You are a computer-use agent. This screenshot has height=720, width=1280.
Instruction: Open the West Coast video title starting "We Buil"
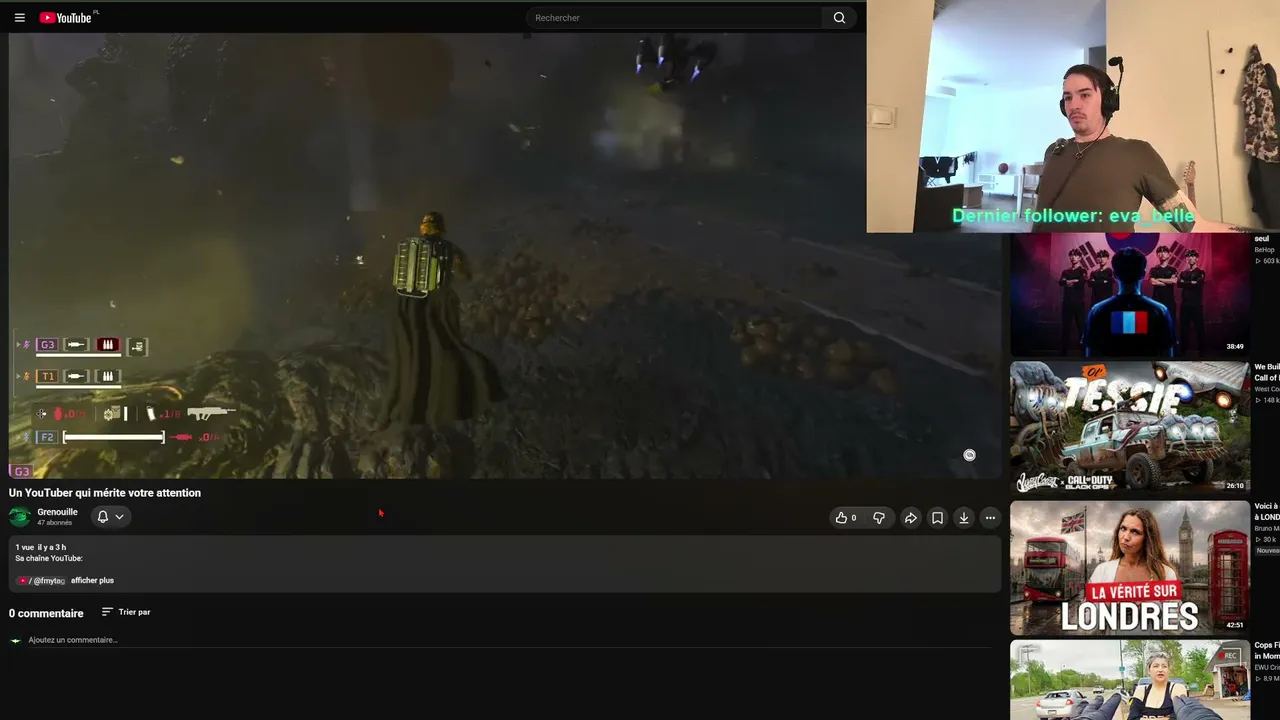(x=1267, y=372)
